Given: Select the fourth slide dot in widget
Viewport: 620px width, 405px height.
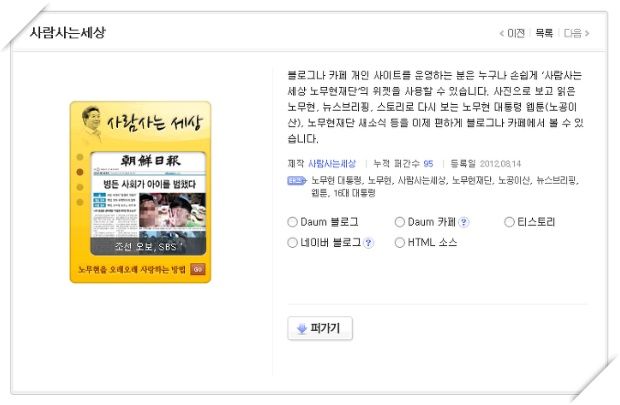Looking at the screenshot, I should [x=80, y=202].
